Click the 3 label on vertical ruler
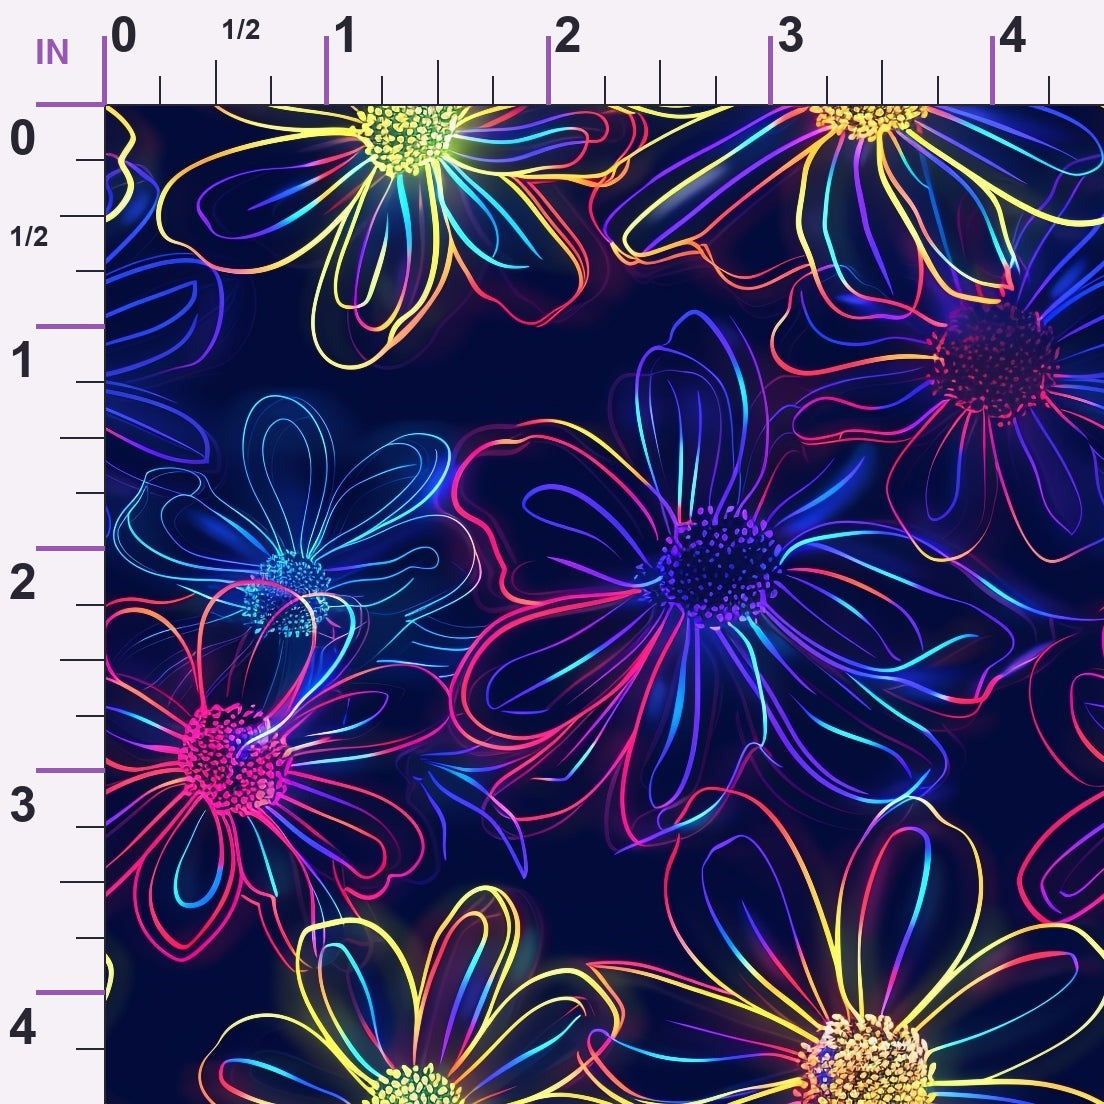1104x1104 pixels. pyautogui.click(x=23, y=805)
